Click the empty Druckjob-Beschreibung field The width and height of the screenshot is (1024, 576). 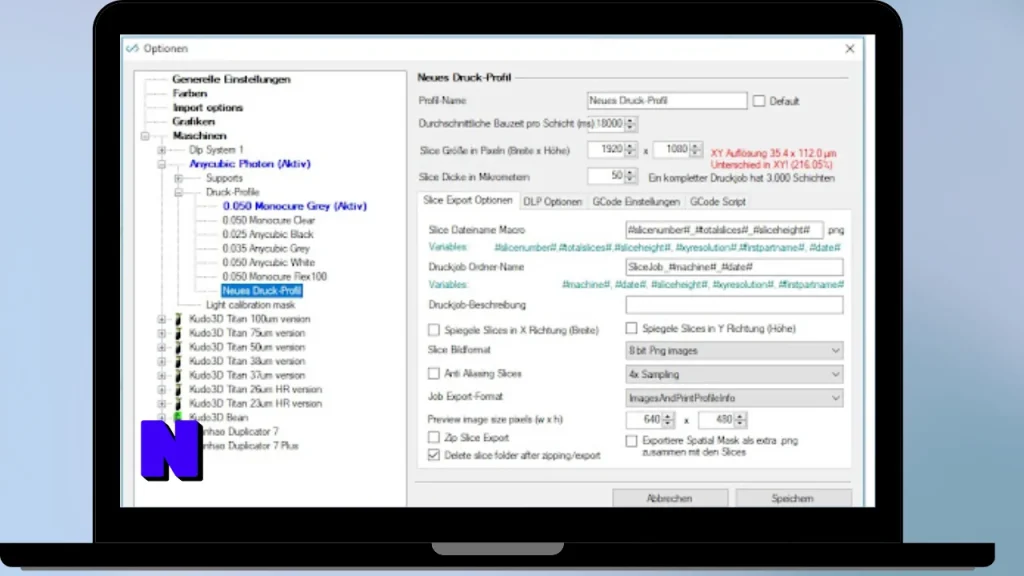pos(734,304)
